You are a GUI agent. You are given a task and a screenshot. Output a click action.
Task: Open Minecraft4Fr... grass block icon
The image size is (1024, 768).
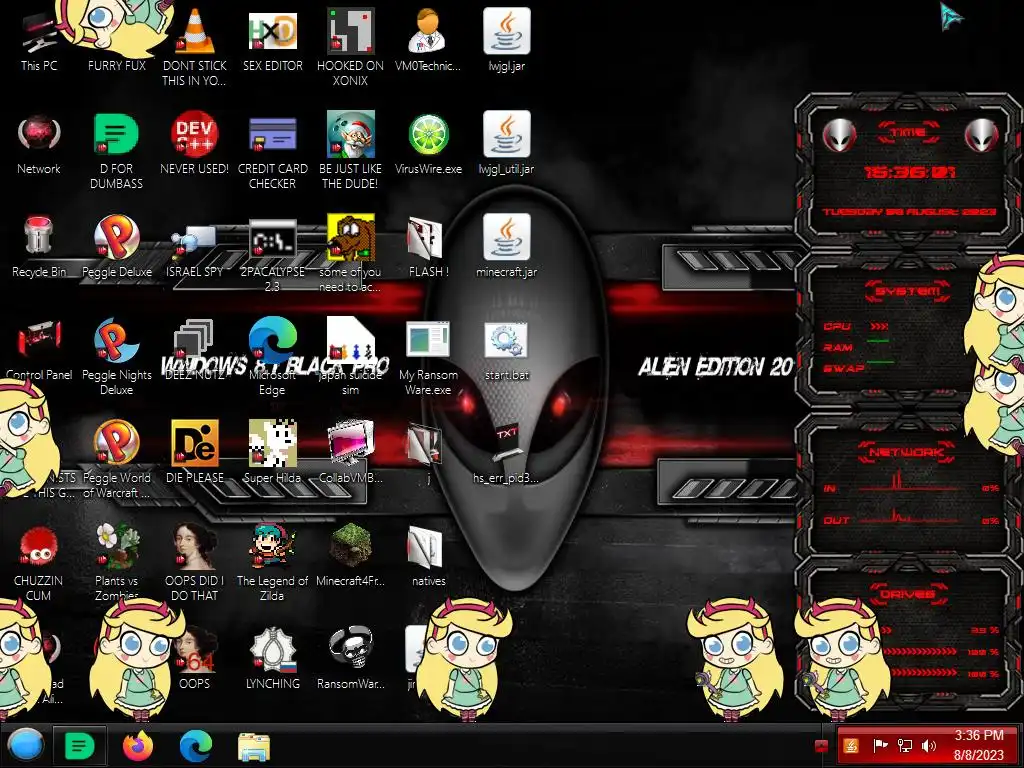click(x=350, y=546)
